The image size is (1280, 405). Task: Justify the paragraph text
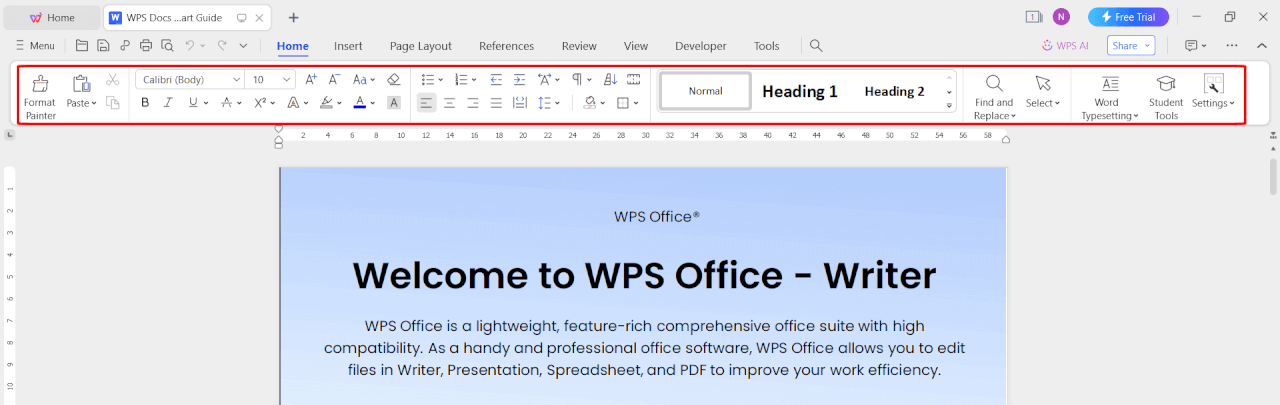point(496,102)
